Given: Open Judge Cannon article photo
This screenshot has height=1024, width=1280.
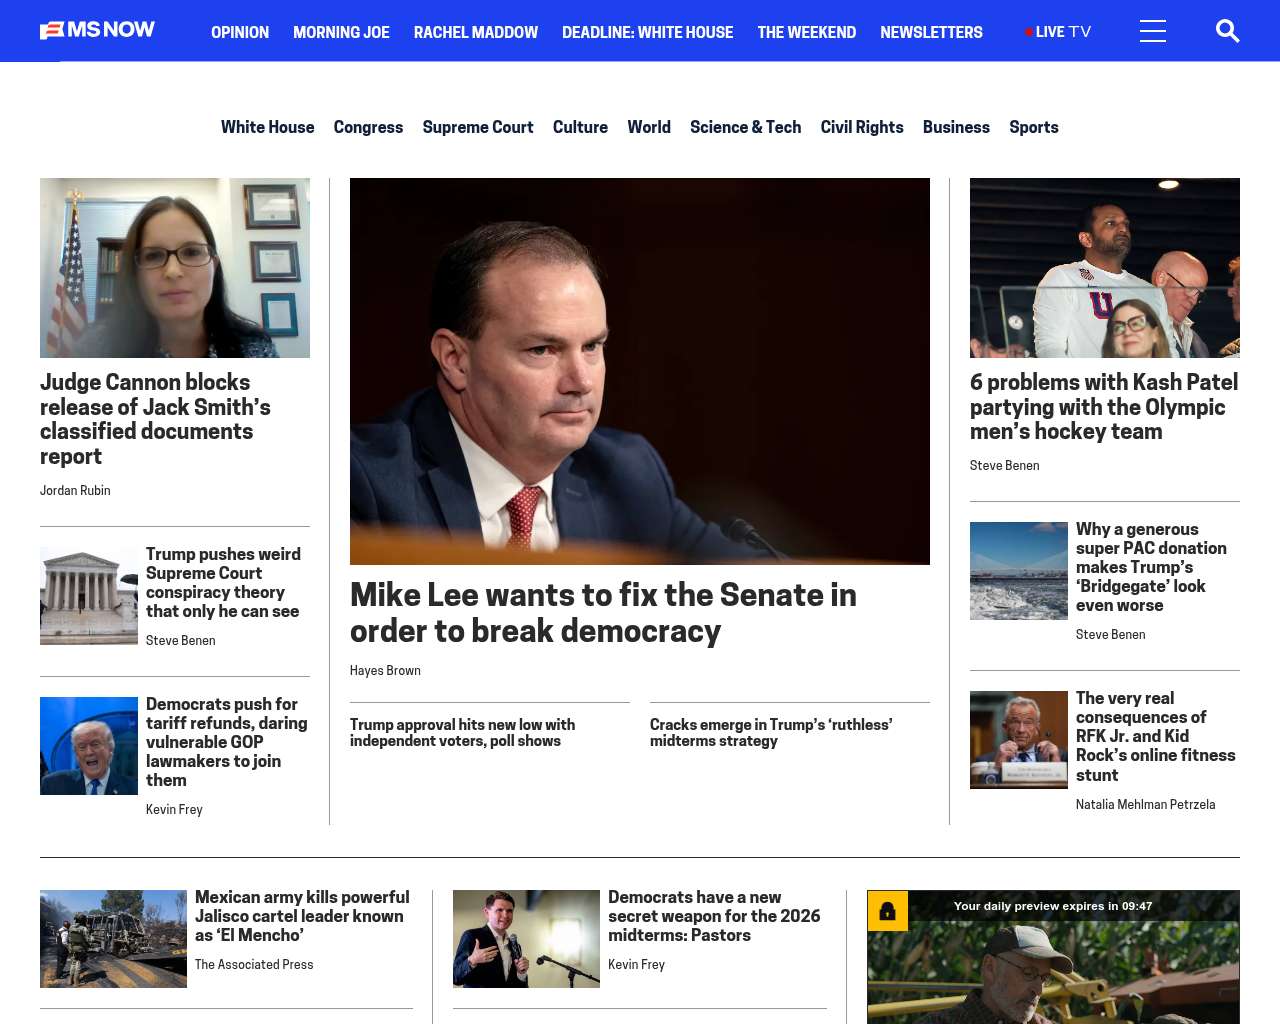Looking at the screenshot, I should [x=175, y=268].
